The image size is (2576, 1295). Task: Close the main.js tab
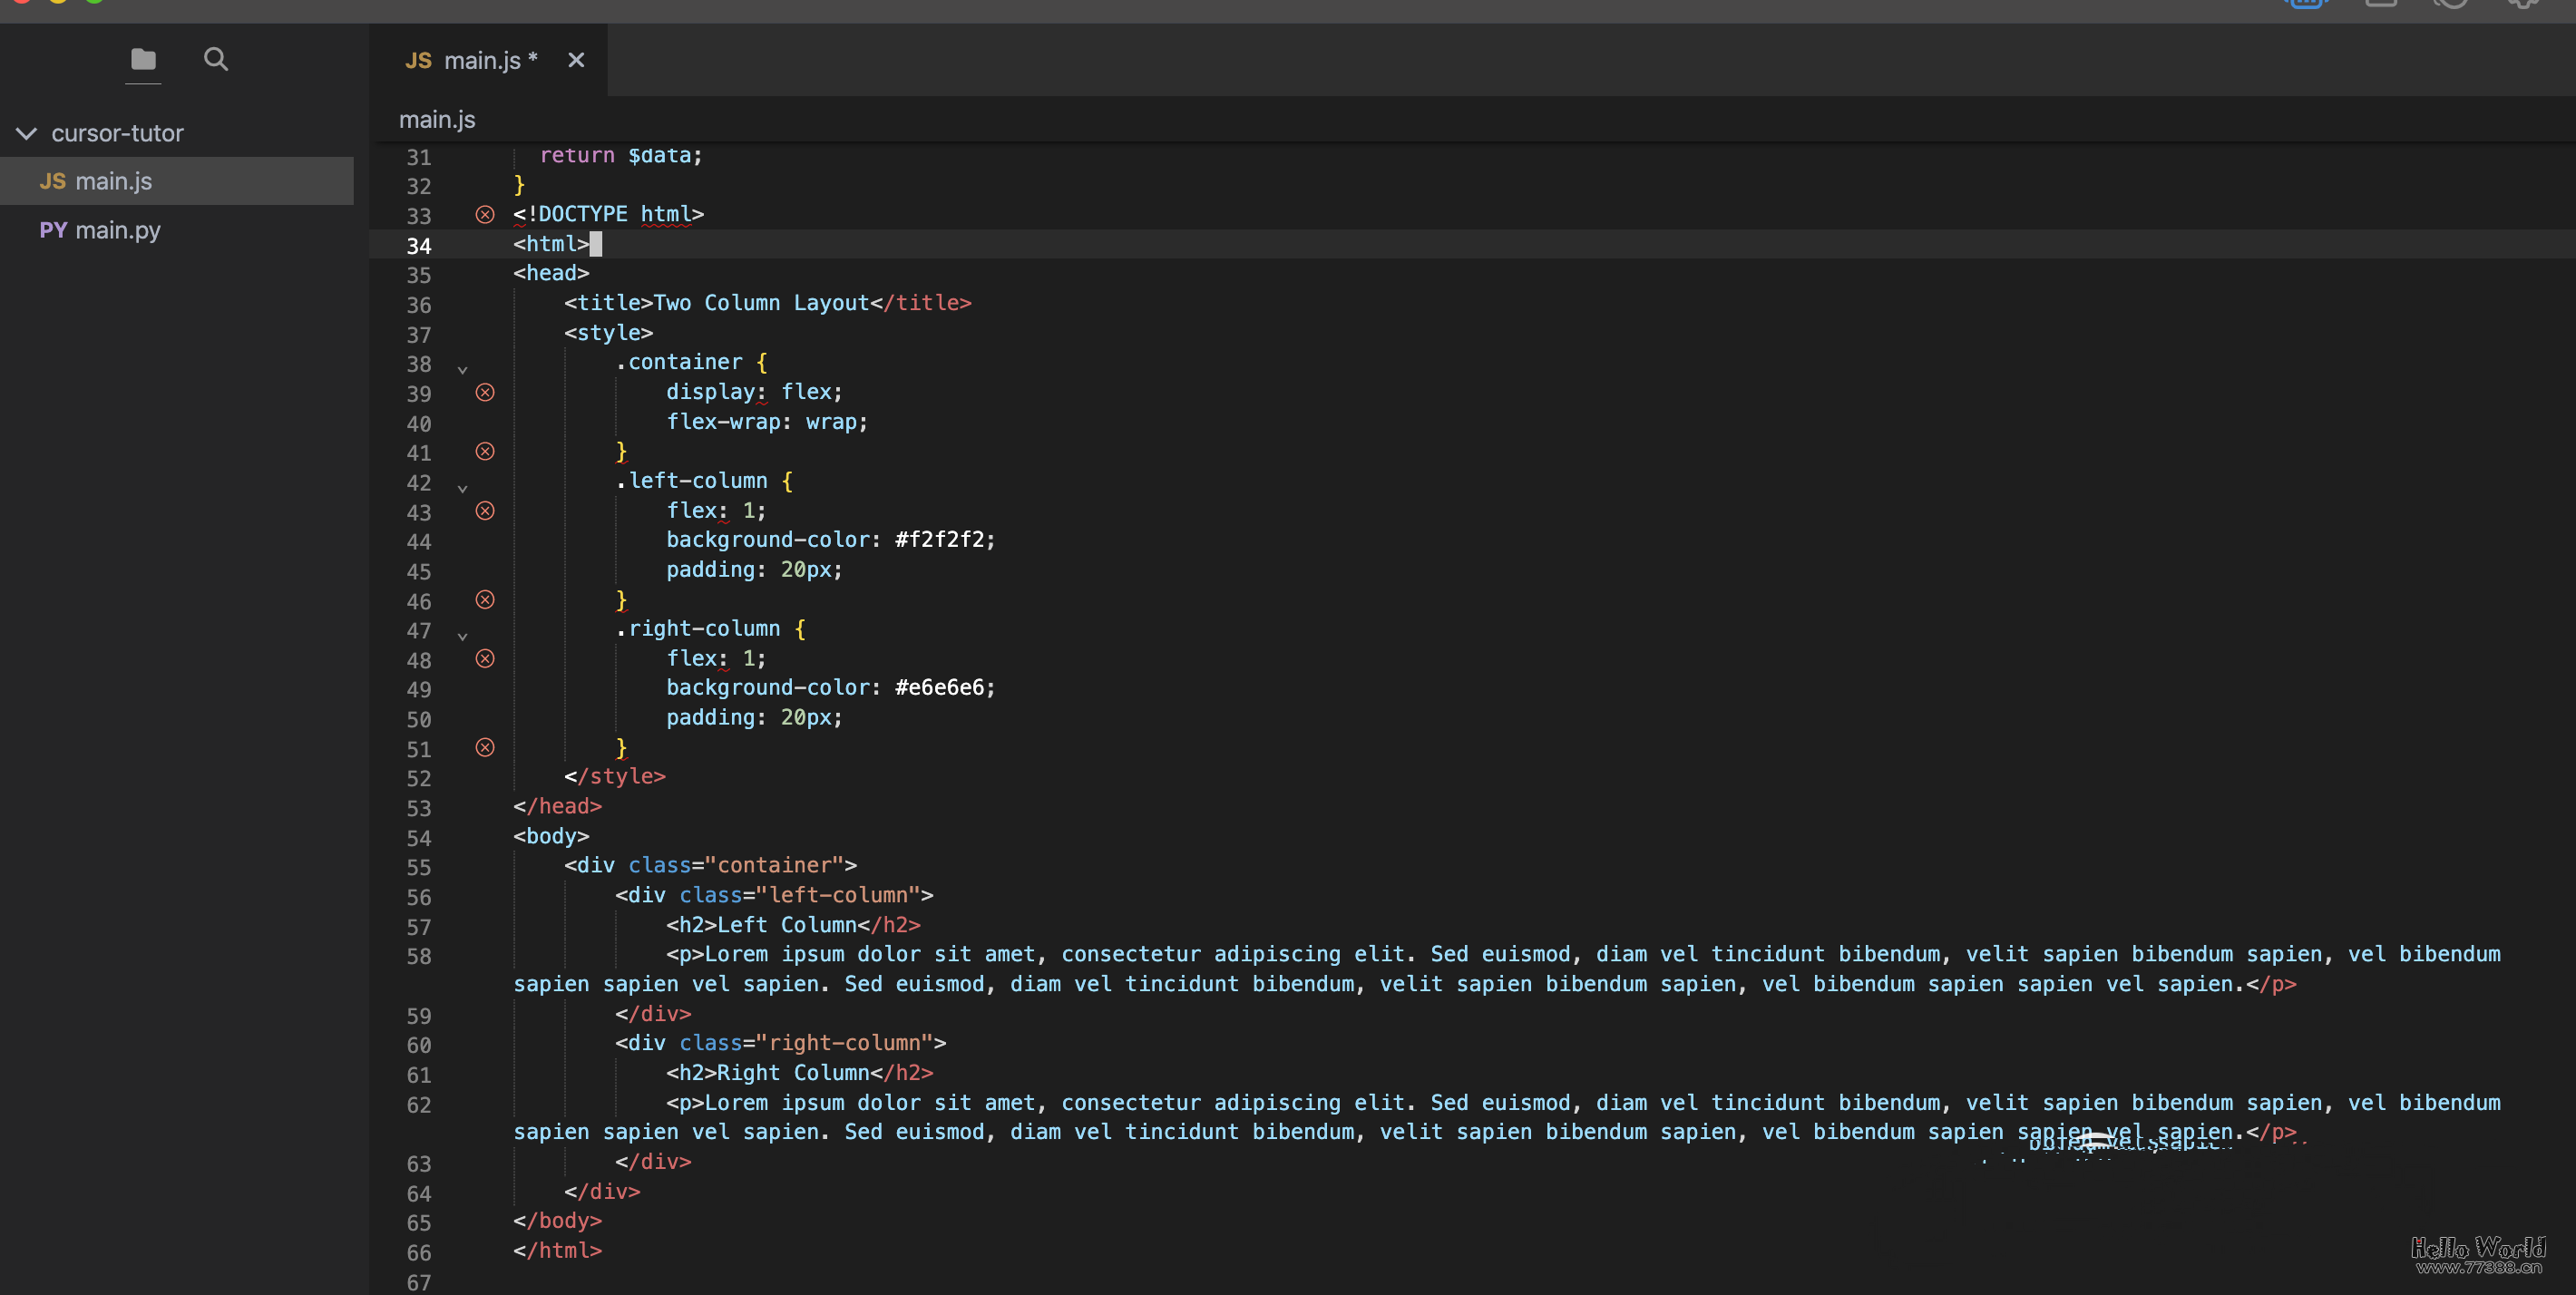[x=576, y=60]
